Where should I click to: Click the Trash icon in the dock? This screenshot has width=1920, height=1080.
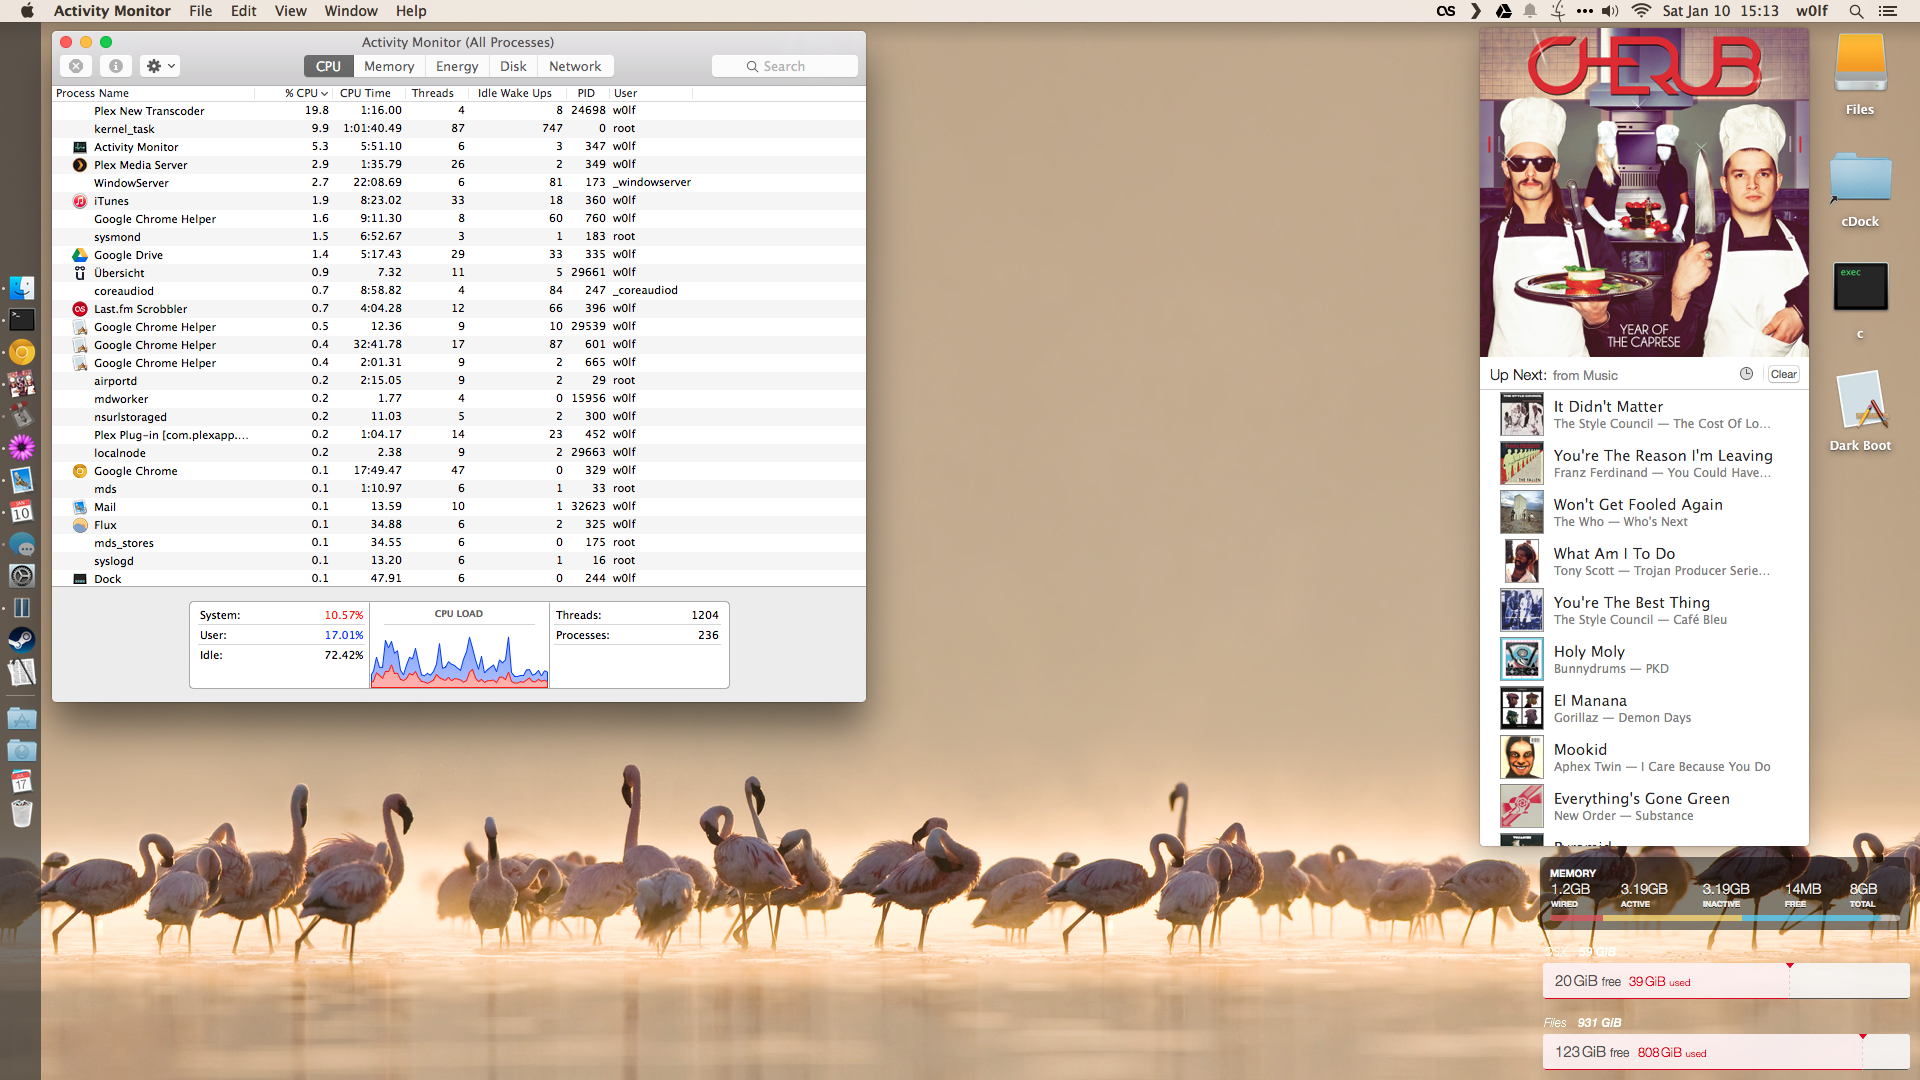click(x=22, y=814)
